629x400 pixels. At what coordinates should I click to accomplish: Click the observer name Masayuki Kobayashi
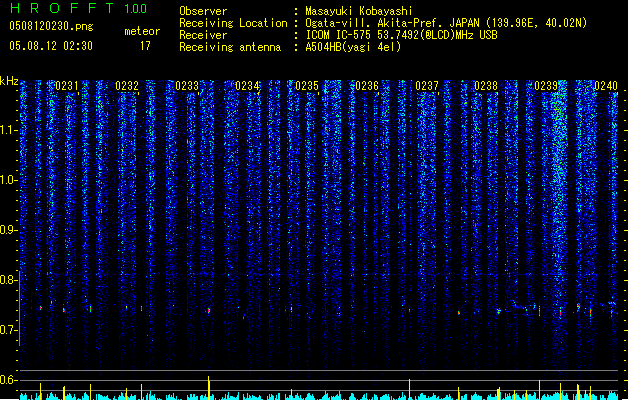click(359, 11)
